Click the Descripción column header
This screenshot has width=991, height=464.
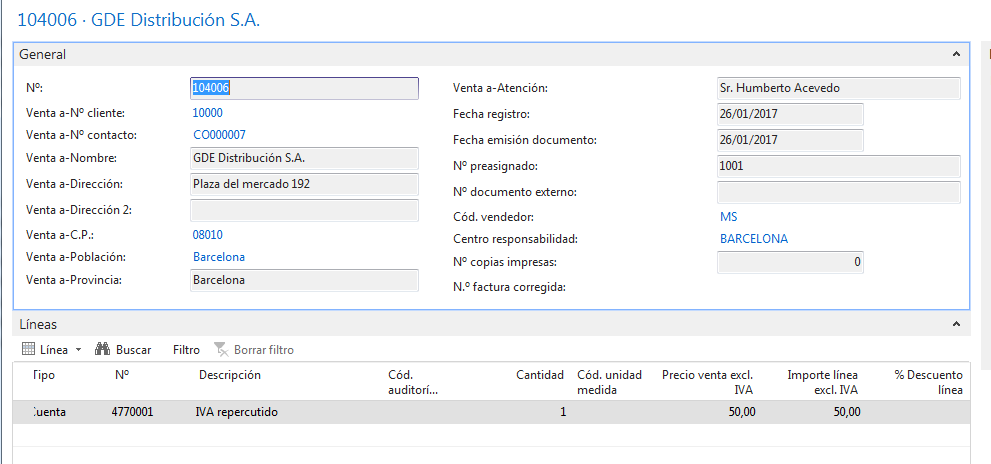[230, 375]
